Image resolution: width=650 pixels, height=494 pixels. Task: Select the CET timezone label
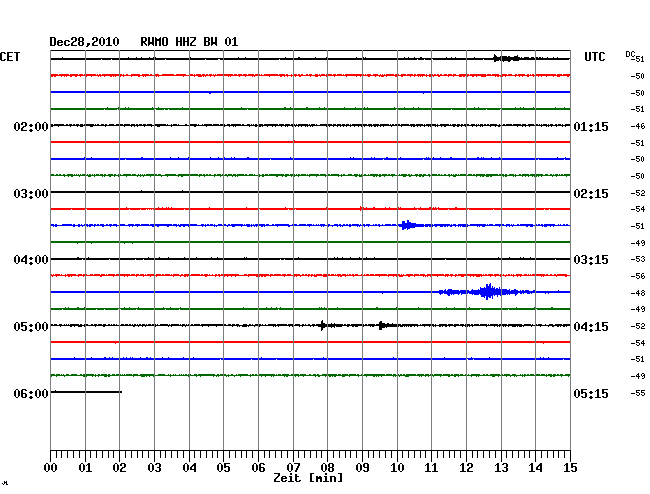[x=10, y=57]
